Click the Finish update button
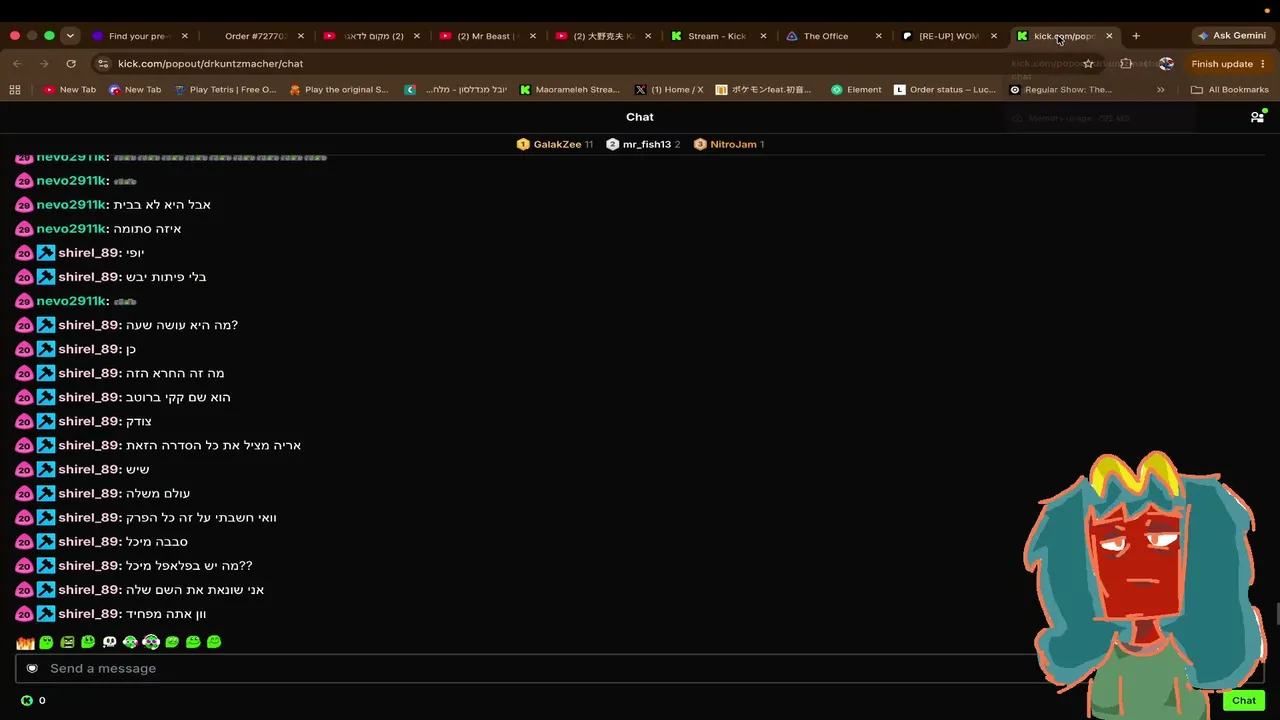 pos(1227,63)
